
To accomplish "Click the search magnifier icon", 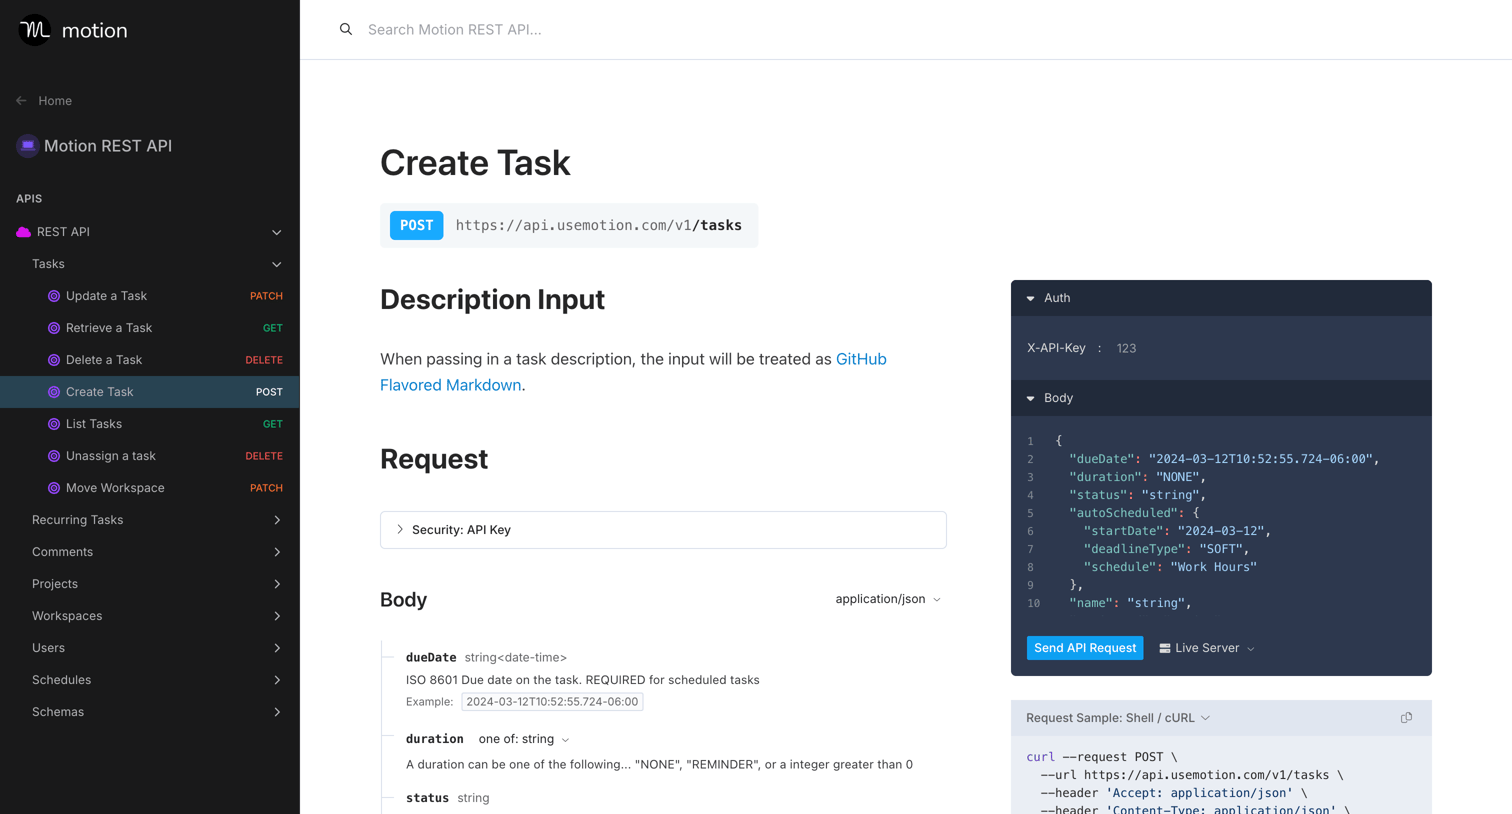I will [346, 29].
